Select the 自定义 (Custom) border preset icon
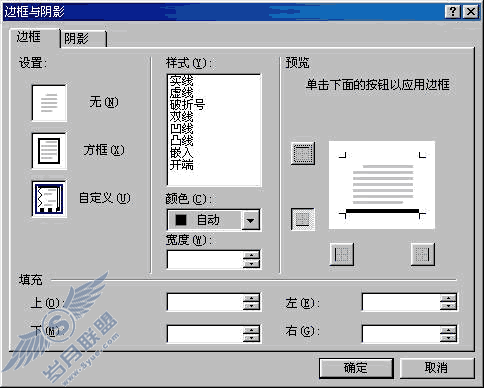The image size is (484, 388). [49, 199]
